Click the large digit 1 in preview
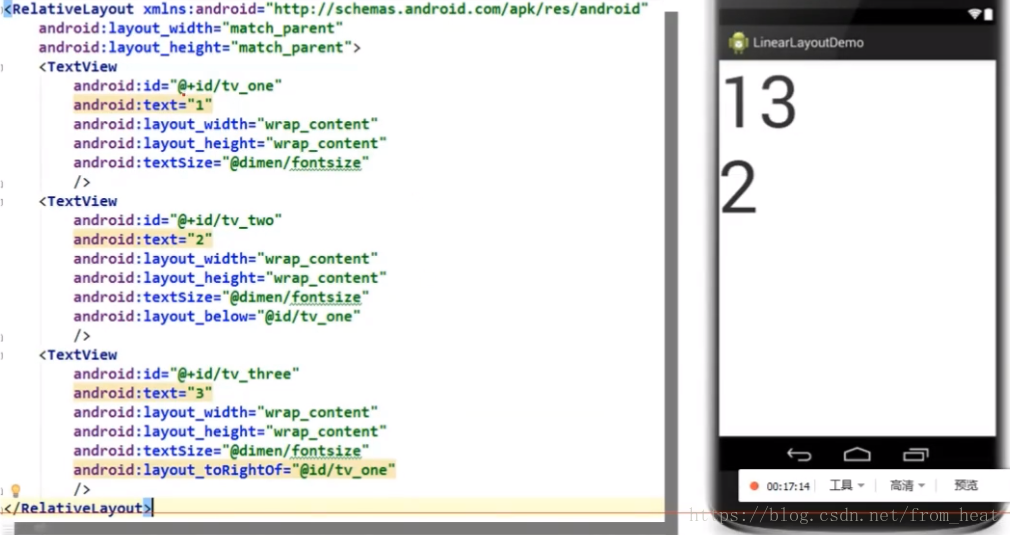 pyautogui.click(x=738, y=102)
